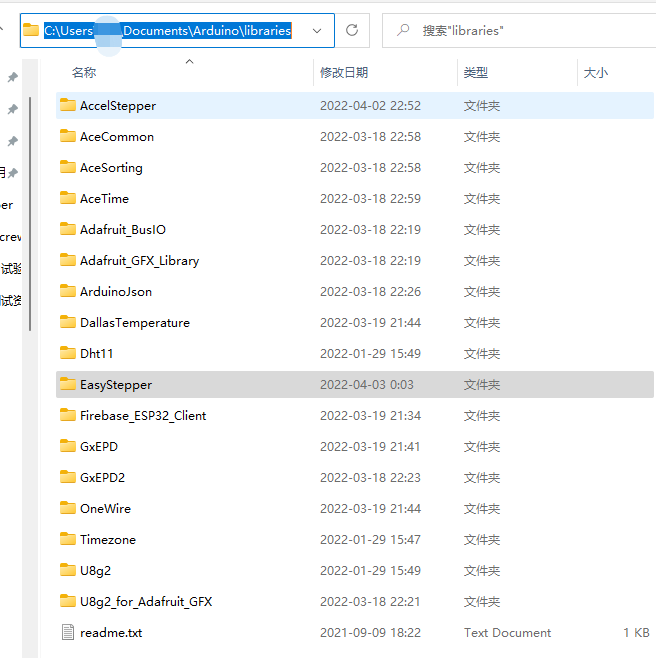Select the DallasTemperature folder name
Image resolution: width=656 pixels, height=658 pixels.
pos(135,323)
